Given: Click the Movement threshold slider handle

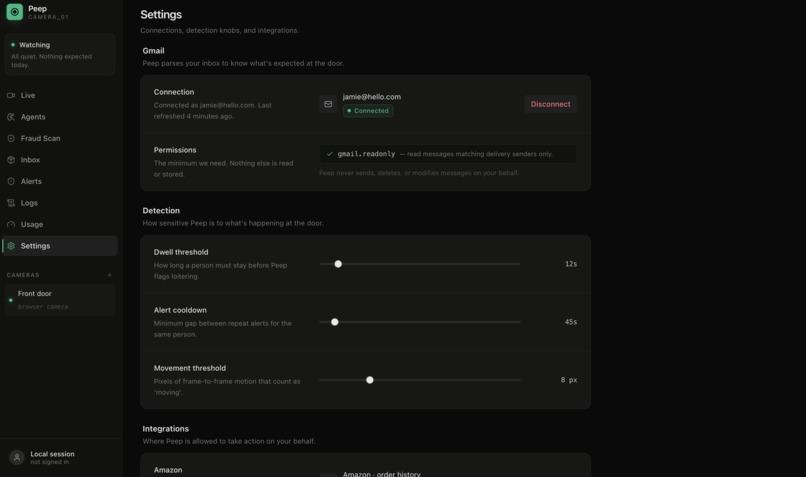Looking at the screenshot, I should tap(370, 380).
